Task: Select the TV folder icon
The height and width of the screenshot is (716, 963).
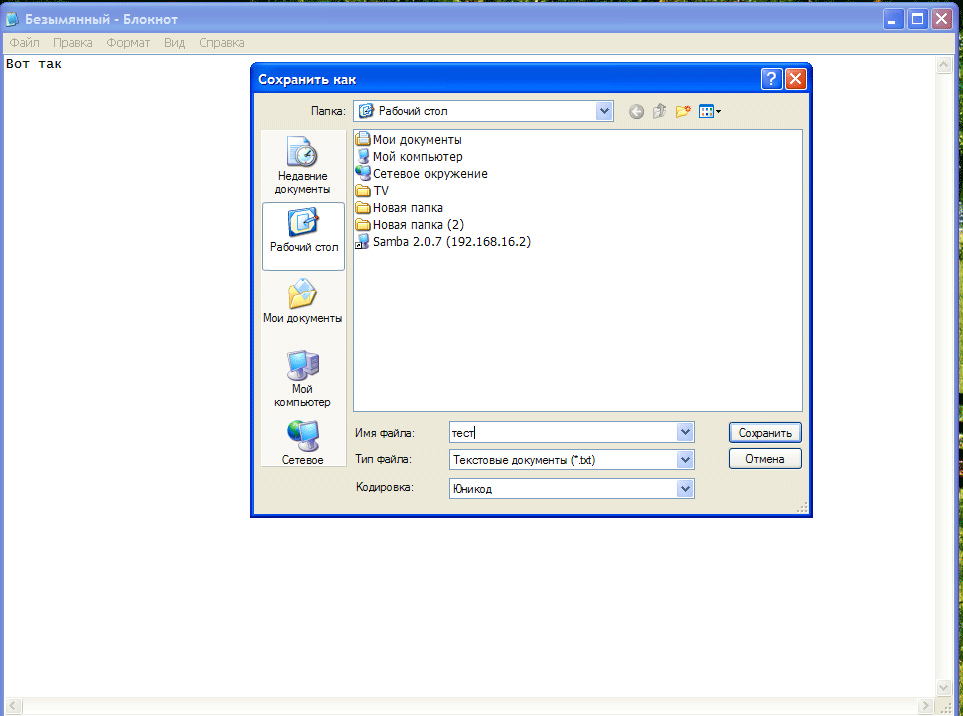Action: click(x=363, y=190)
